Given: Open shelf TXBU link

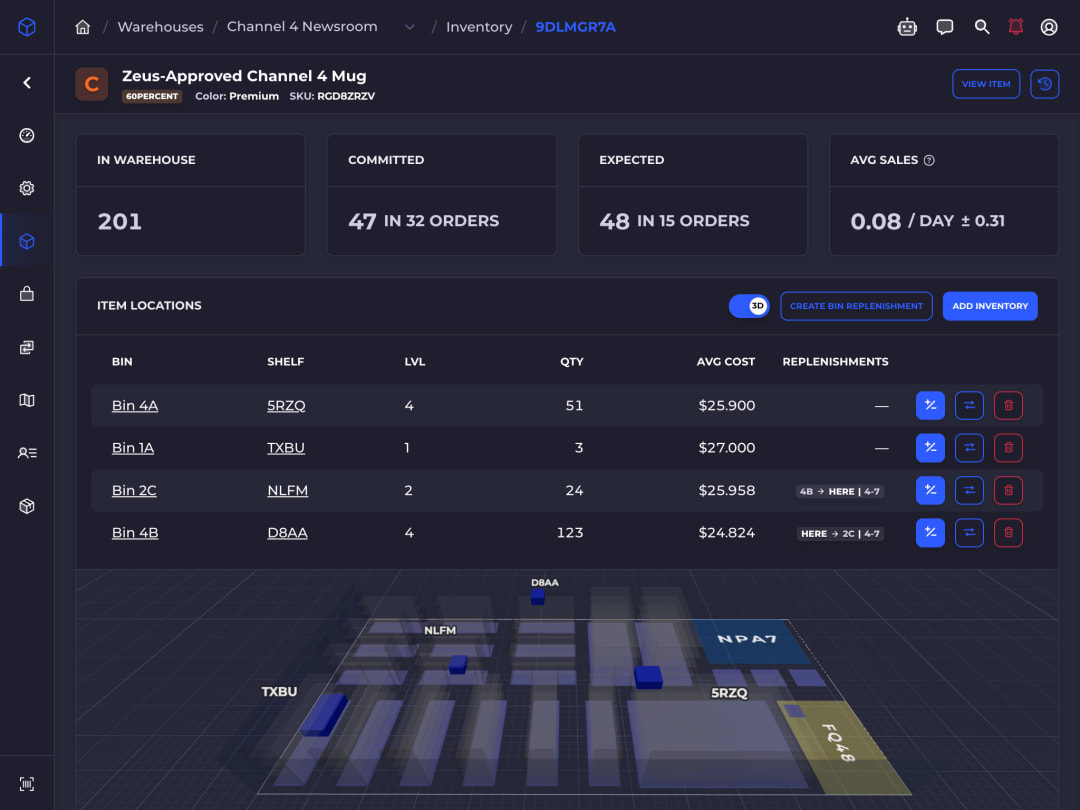Looking at the screenshot, I should (286, 448).
